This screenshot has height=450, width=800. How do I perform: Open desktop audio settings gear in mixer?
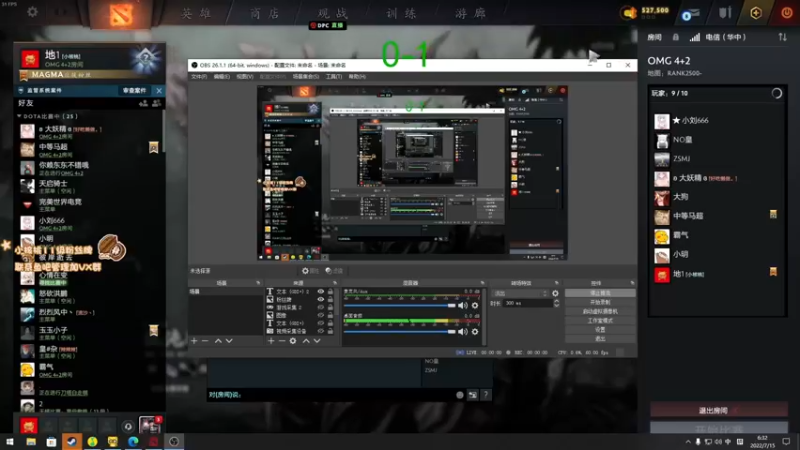(x=475, y=332)
